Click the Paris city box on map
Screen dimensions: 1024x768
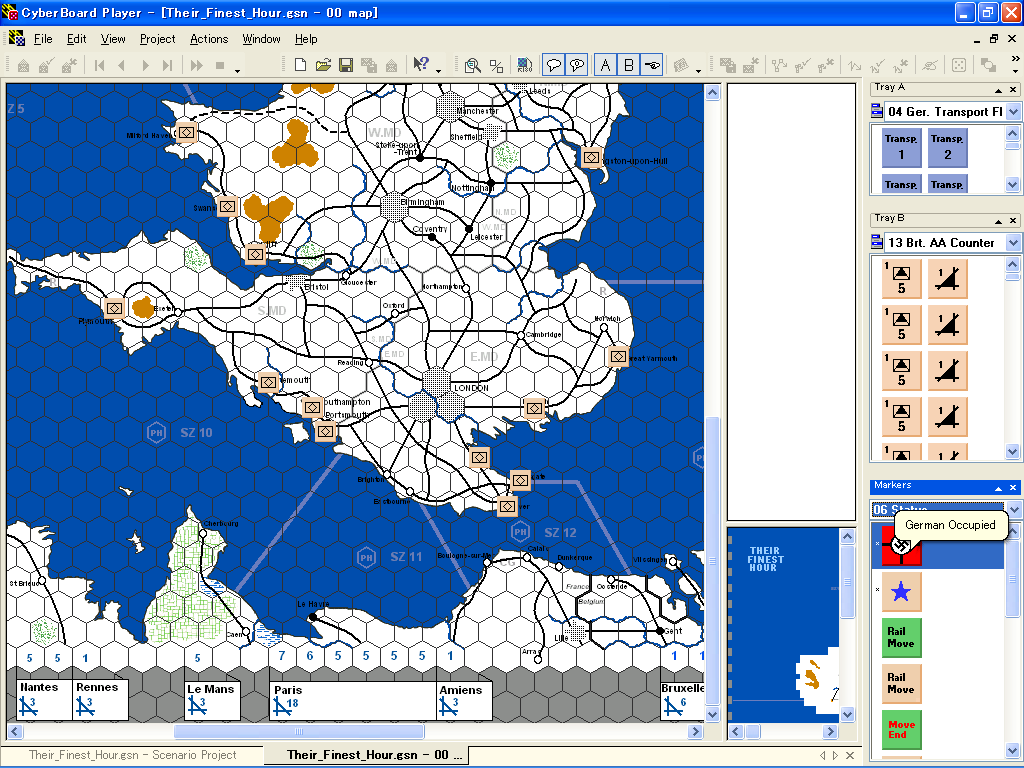tap(353, 701)
